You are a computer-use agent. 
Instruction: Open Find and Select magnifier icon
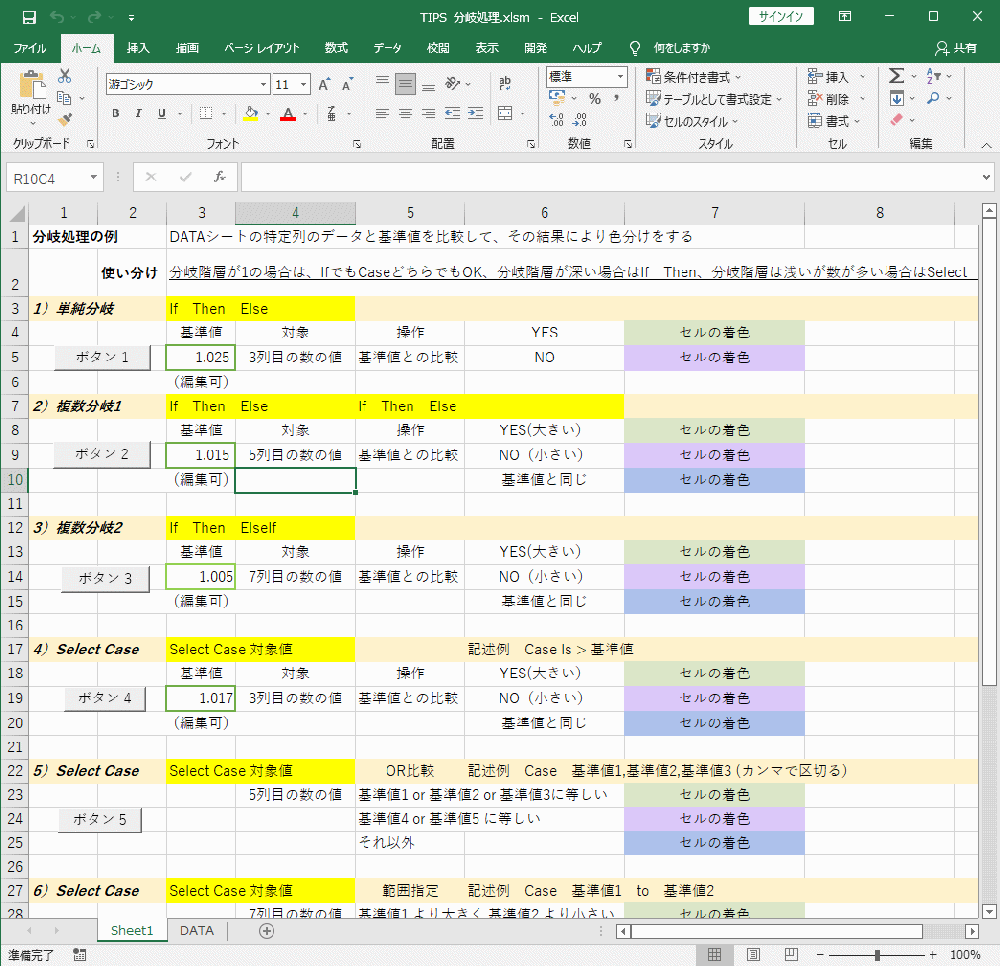[934, 98]
